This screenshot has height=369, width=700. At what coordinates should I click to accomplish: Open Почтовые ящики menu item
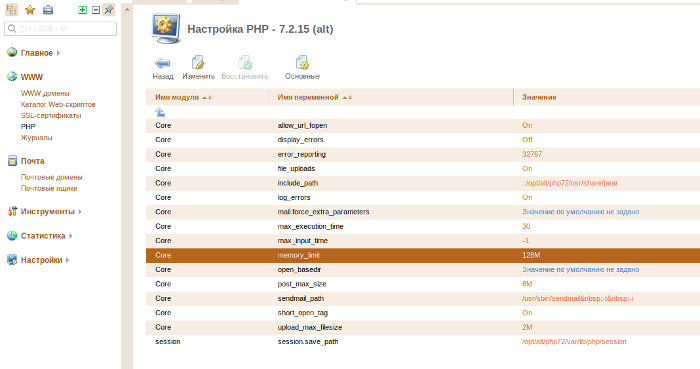49,188
